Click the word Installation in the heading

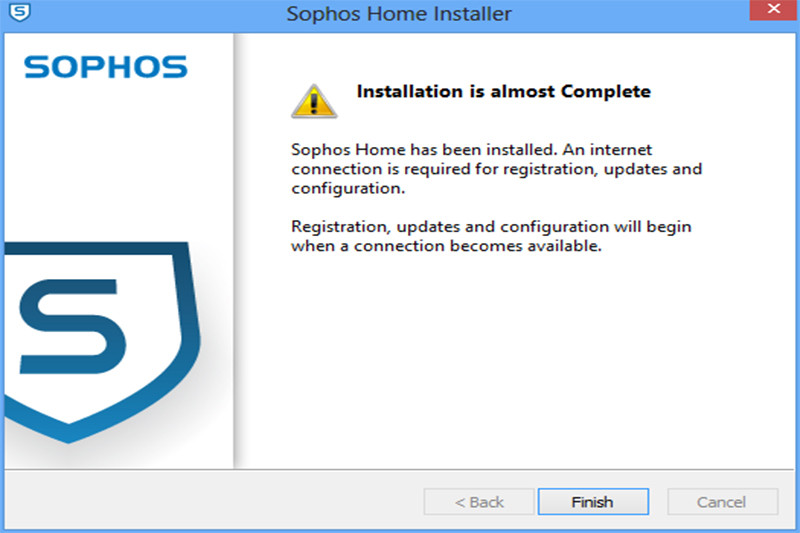point(408,92)
